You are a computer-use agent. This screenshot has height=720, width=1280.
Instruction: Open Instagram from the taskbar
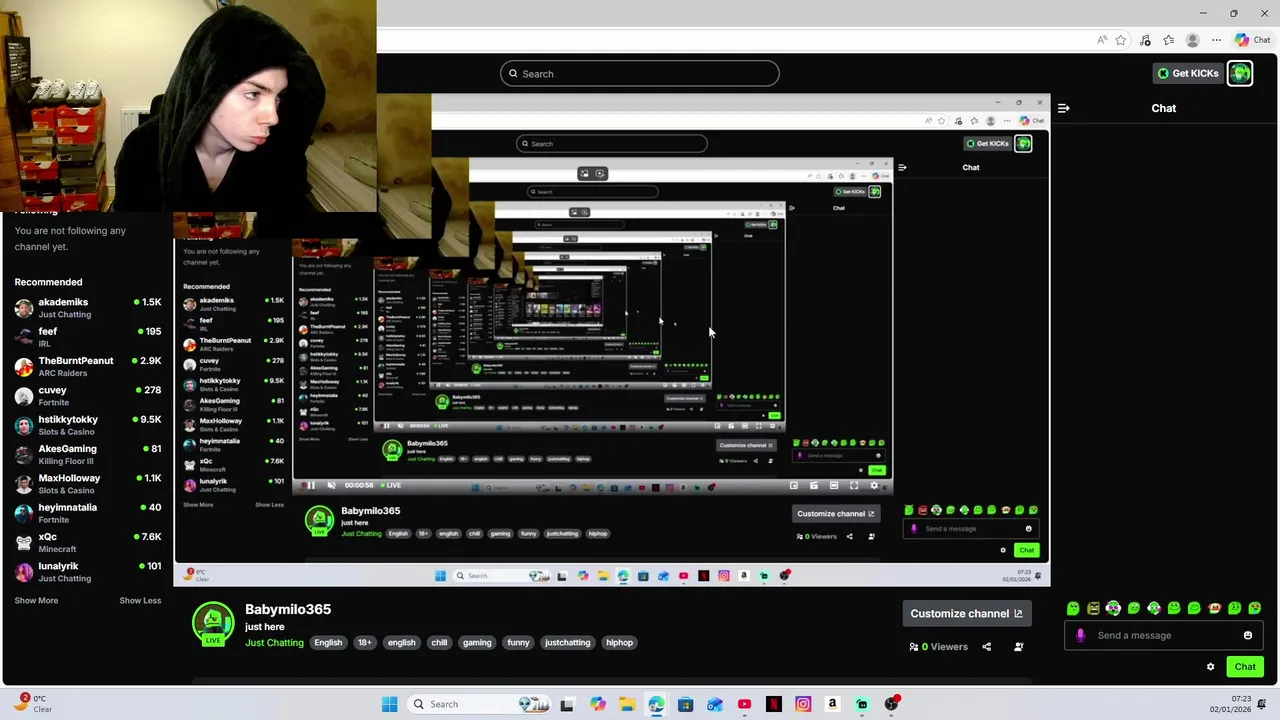point(803,704)
